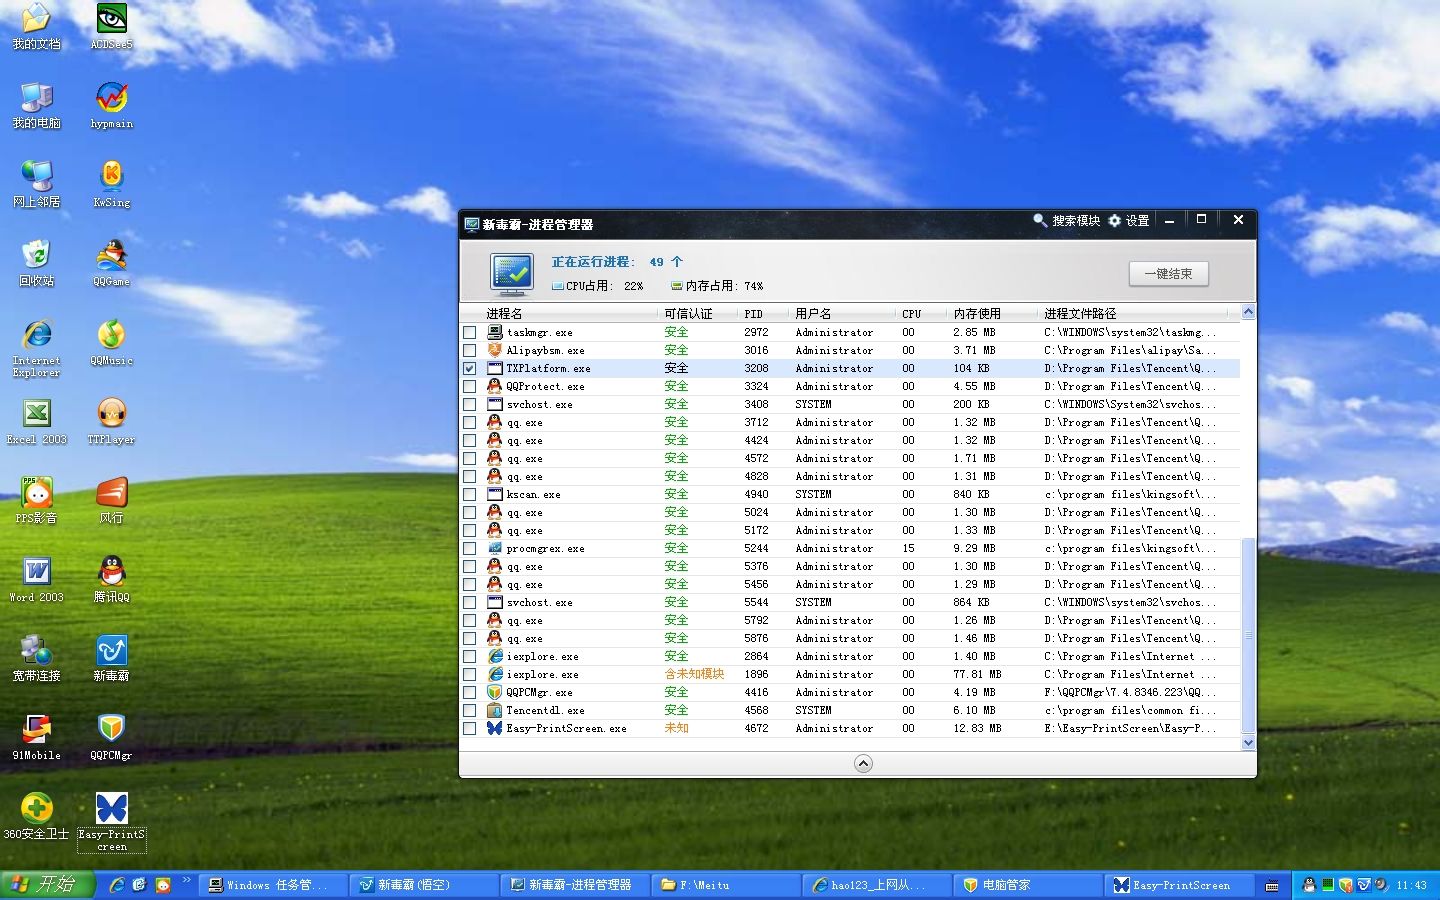This screenshot has height=900, width=1440.
Task: Select the 腾讯QQ desktop icon
Action: [111, 579]
